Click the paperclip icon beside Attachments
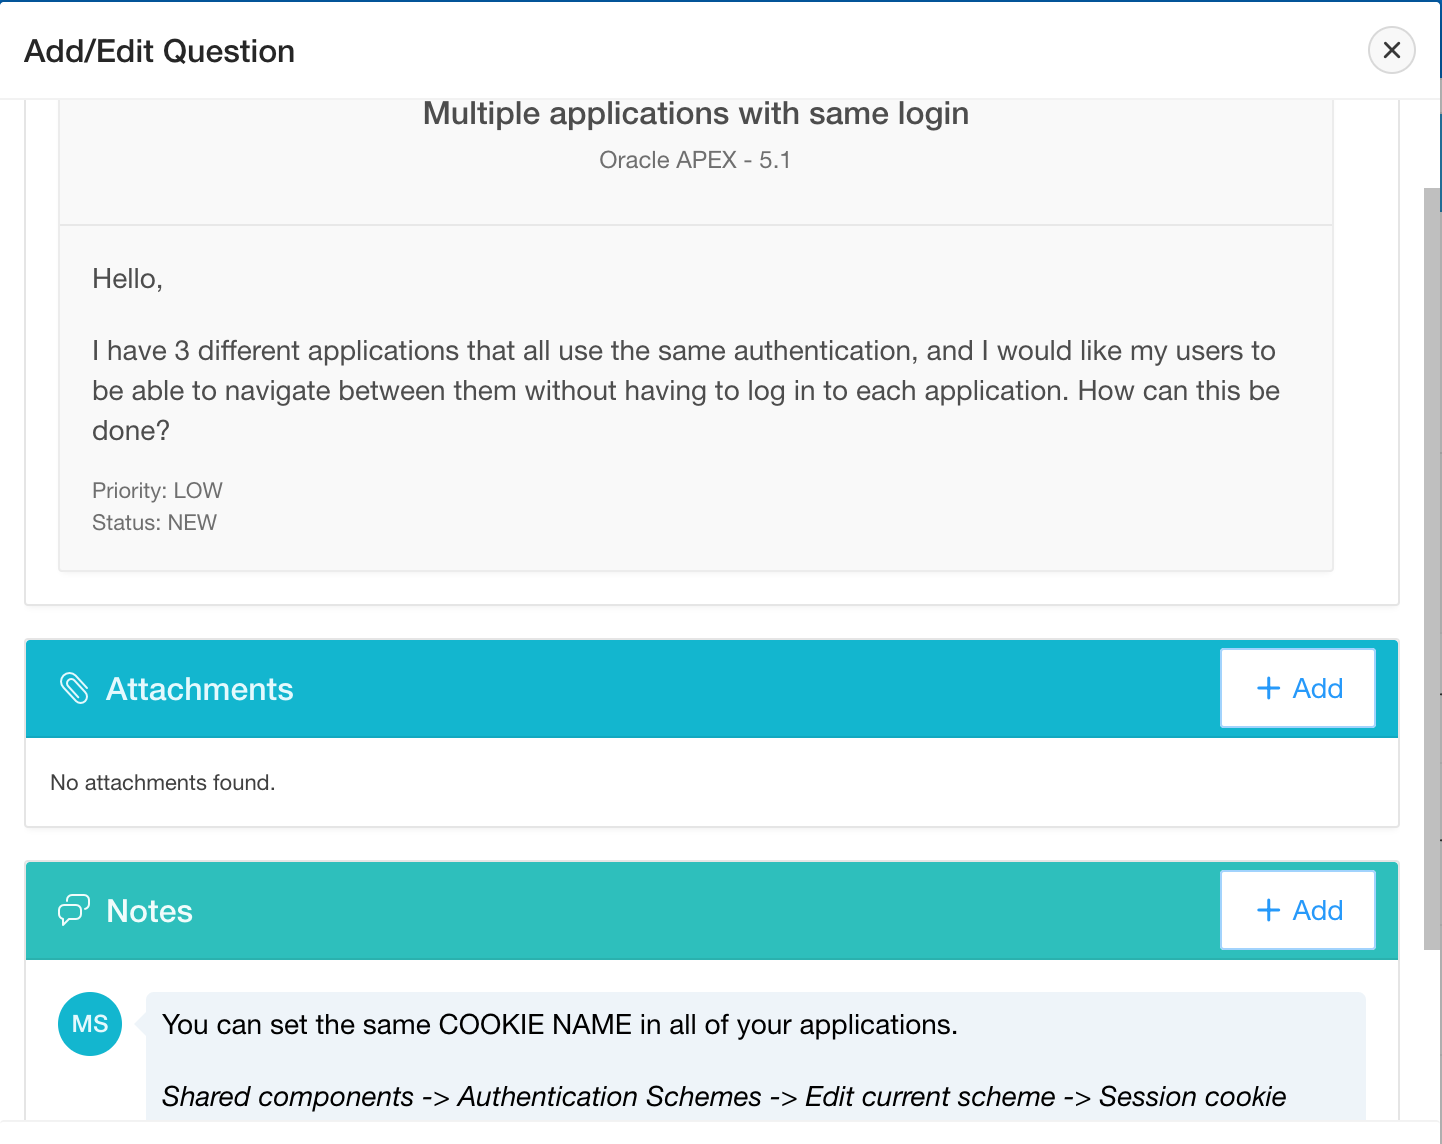Viewport: 1442px width, 1144px height. click(x=74, y=688)
